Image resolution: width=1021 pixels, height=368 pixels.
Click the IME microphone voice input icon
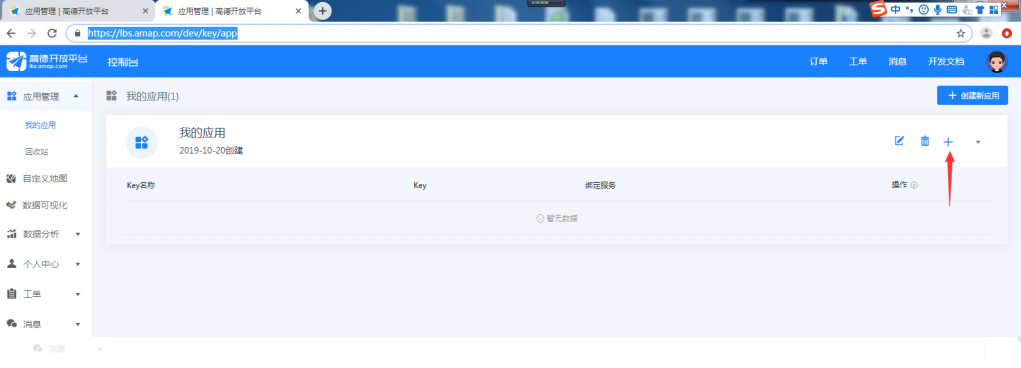pos(938,9)
